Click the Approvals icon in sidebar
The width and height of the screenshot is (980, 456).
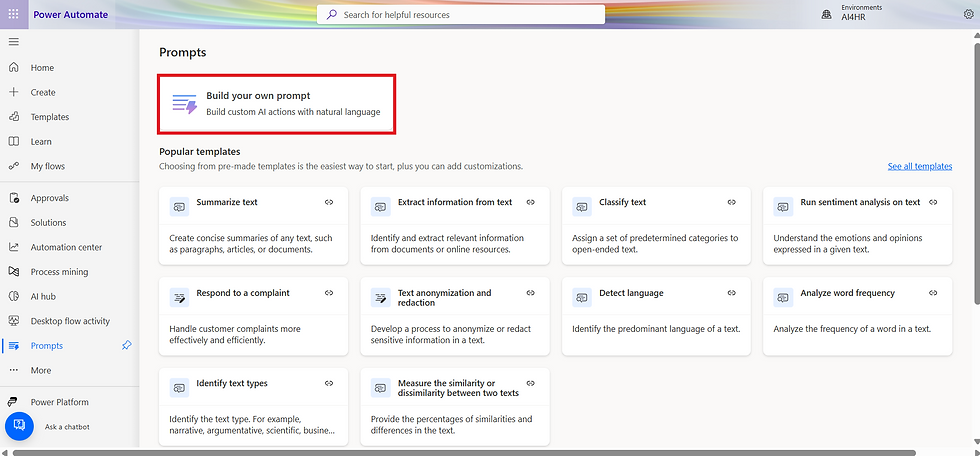coord(14,198)
